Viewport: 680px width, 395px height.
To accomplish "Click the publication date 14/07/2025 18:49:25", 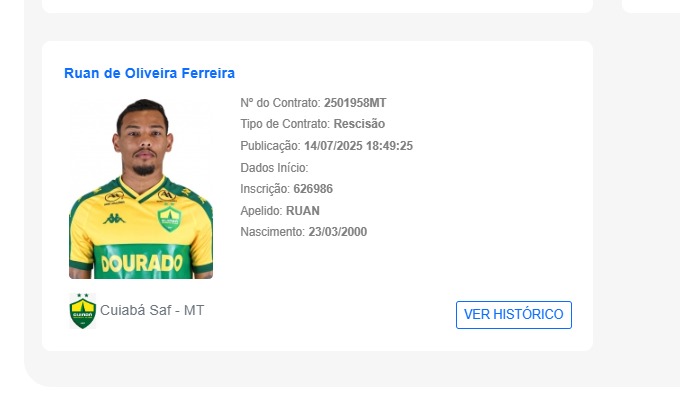I will tap(358, 146).
